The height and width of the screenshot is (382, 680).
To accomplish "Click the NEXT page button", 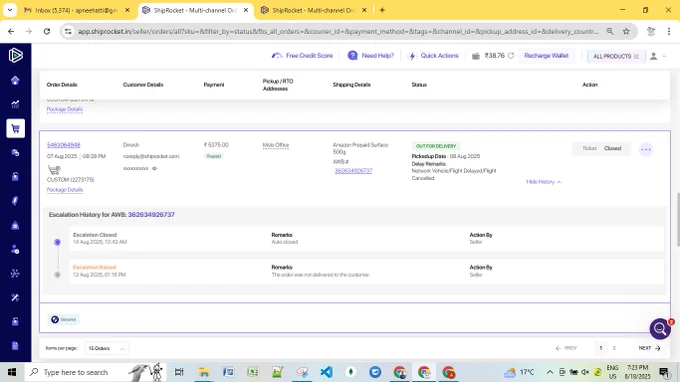I will (x=649, y=348).
